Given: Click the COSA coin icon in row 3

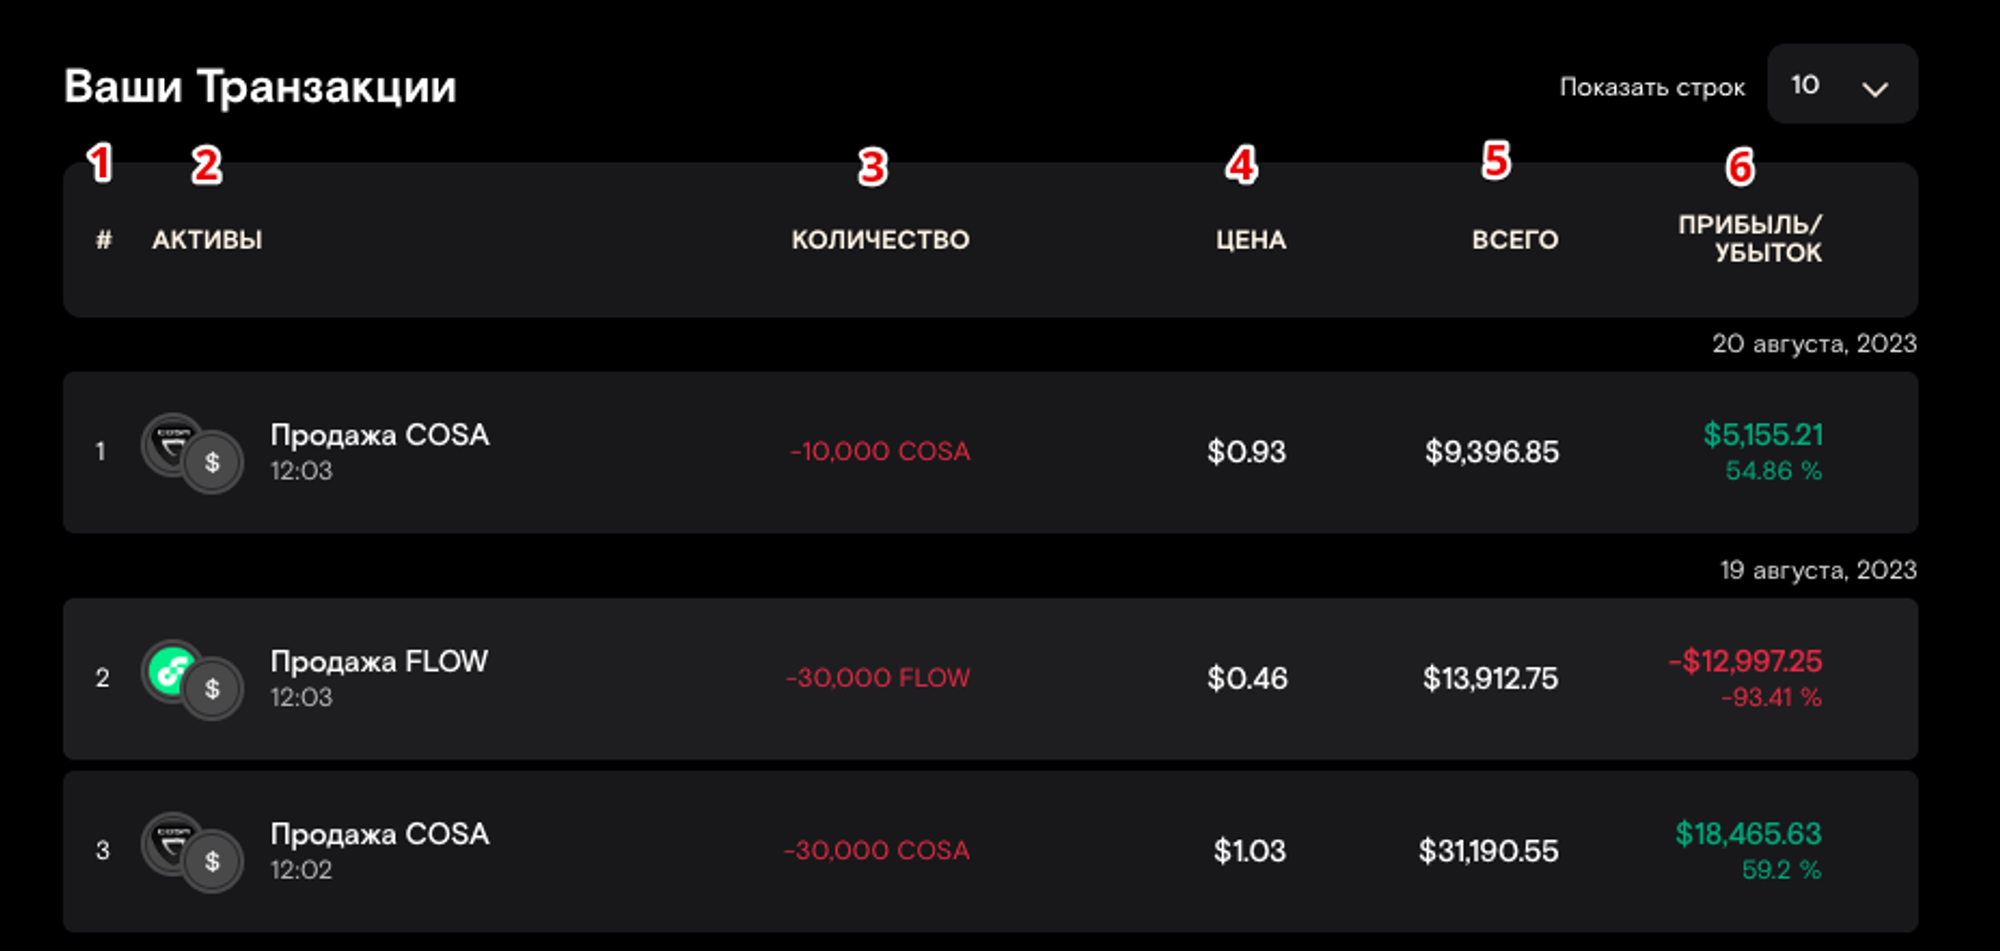Looking at the screenshot, I should (170, 840).
